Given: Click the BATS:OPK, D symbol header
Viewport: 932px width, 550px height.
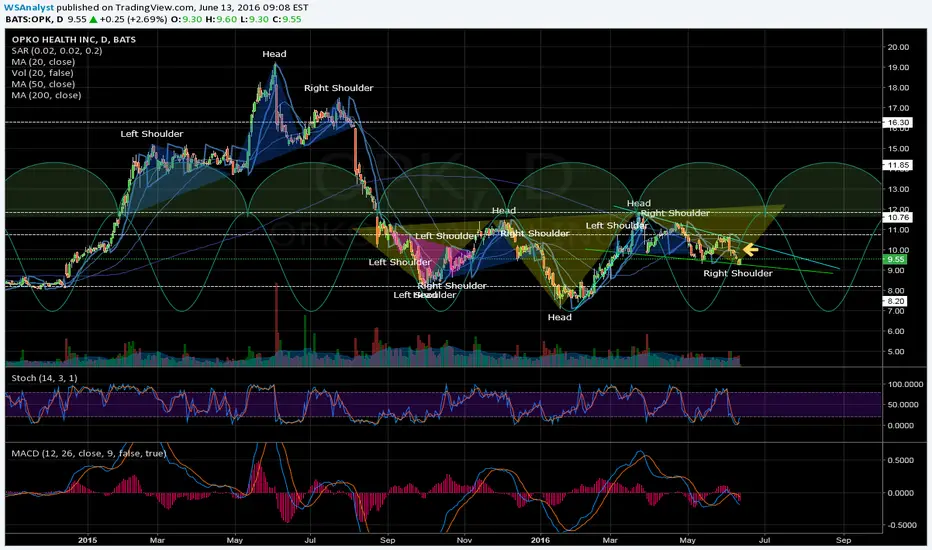Looking at the screenshot, I should pyautogui.click(x=34, y=19).
